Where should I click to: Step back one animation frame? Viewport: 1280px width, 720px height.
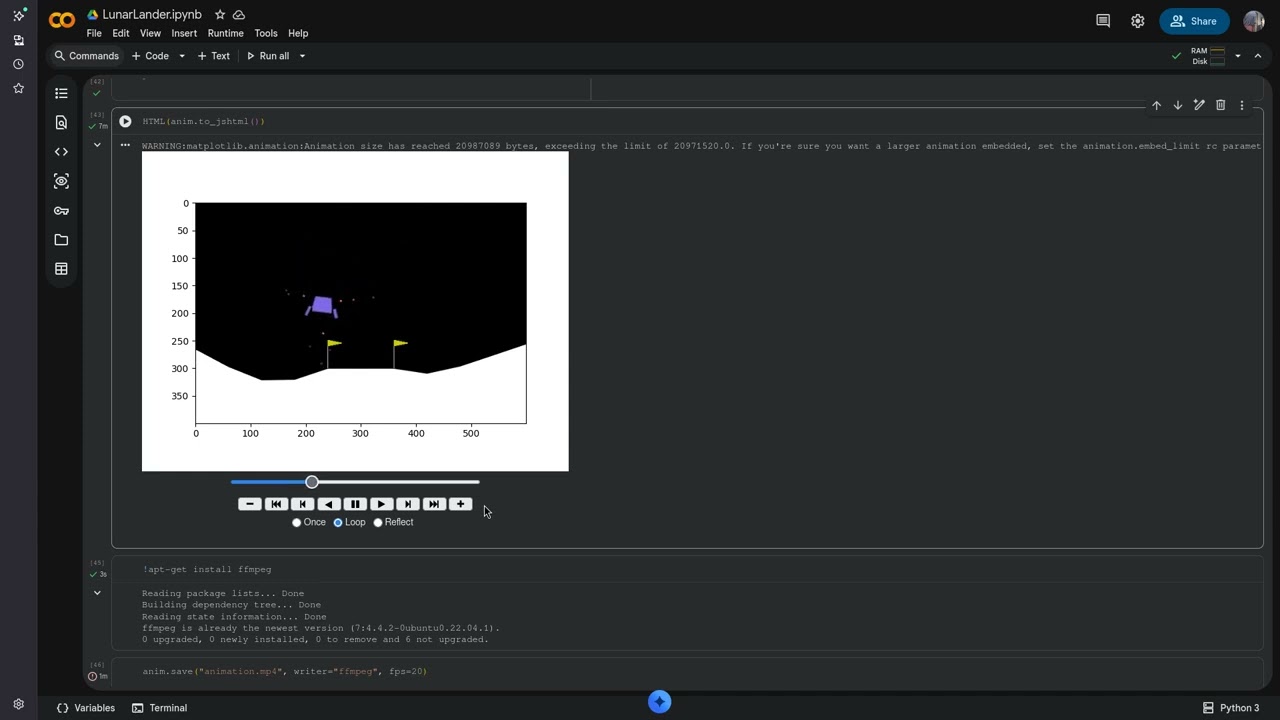pos(302,504)
